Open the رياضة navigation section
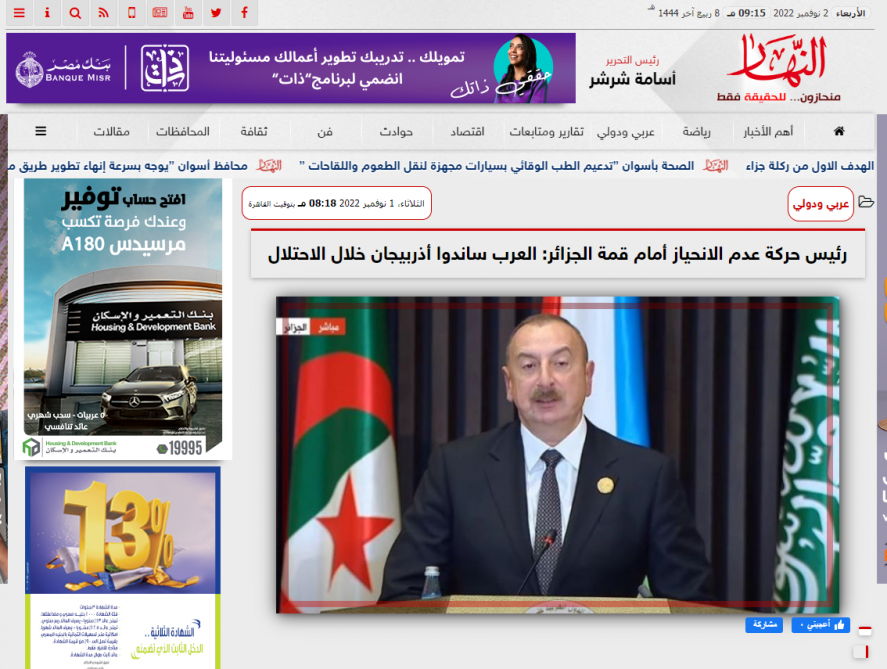The image size is (887, 669). 697,132
